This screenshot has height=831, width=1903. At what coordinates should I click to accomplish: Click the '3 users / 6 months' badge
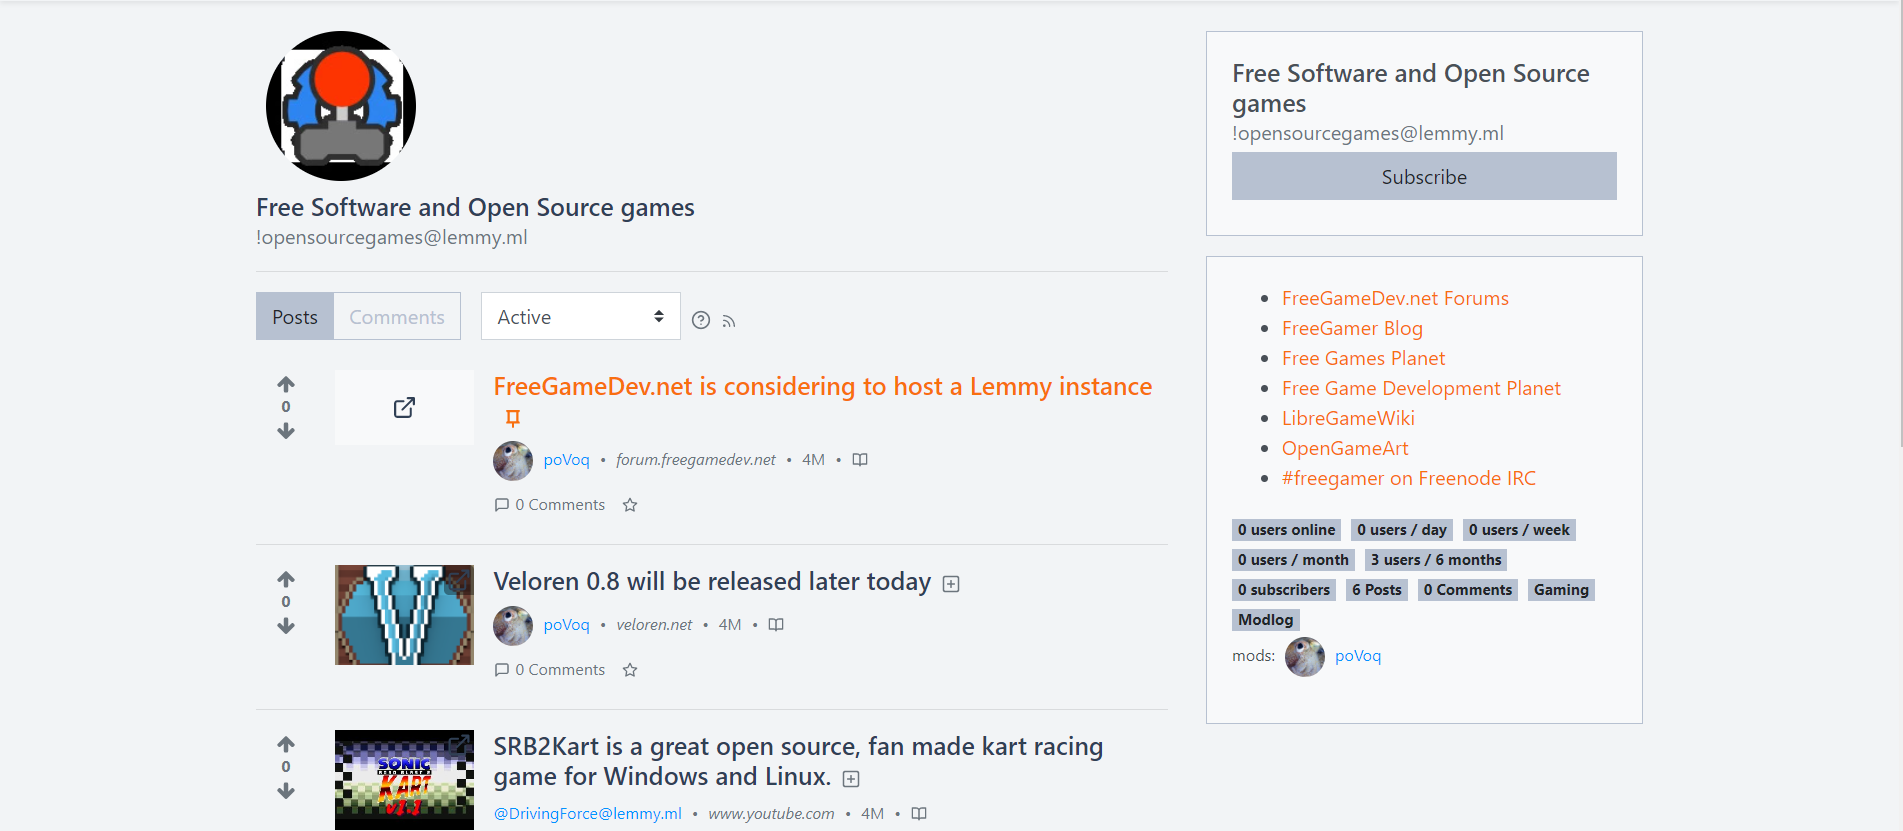(1436, 560)
